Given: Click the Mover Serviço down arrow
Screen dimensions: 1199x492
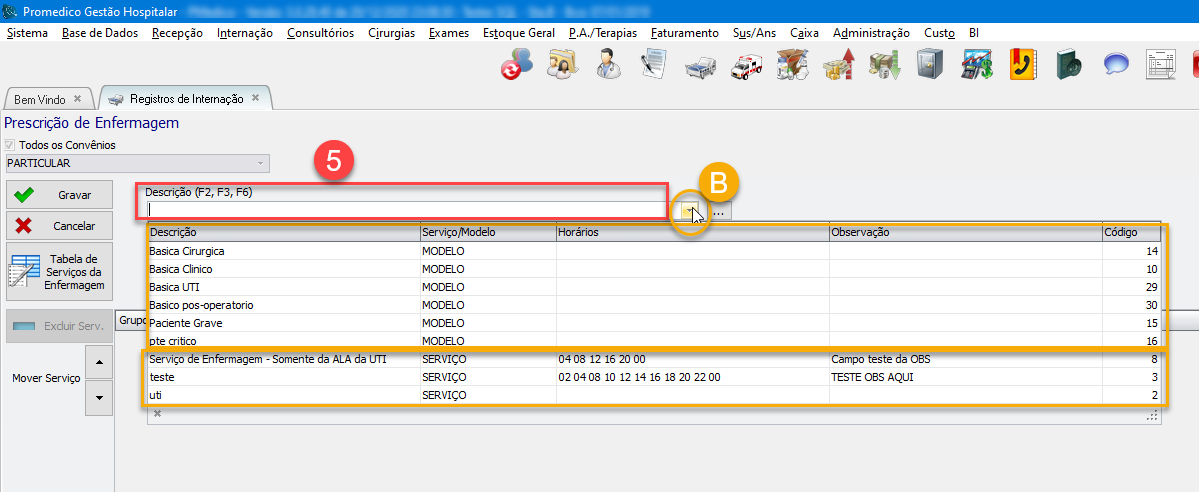Looking at the screenshot, I should tap(97, 397).
